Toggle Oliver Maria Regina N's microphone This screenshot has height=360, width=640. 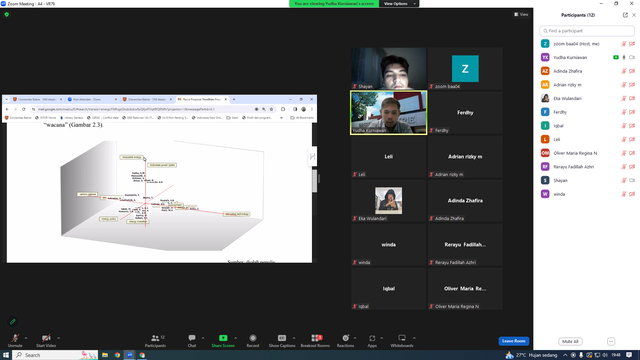point(624,153)
